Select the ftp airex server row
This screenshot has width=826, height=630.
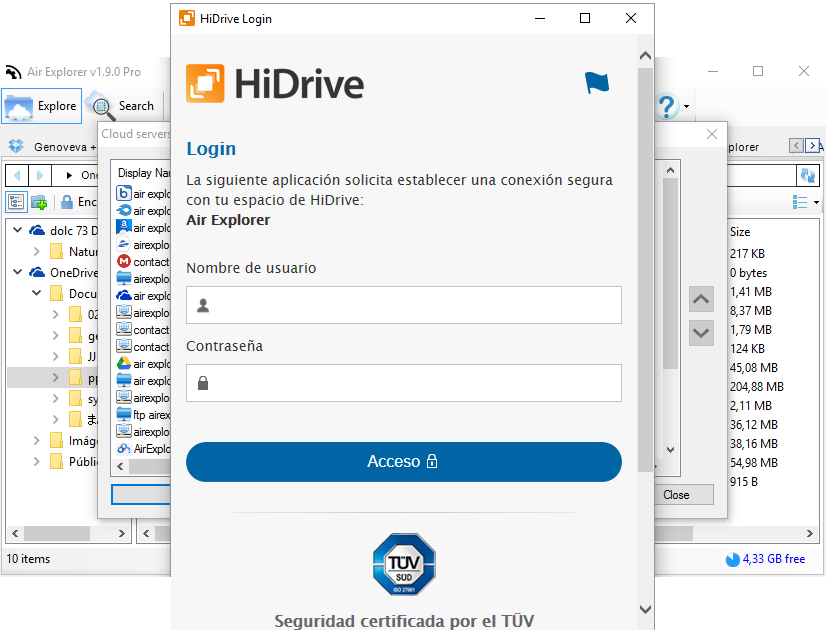143,415
